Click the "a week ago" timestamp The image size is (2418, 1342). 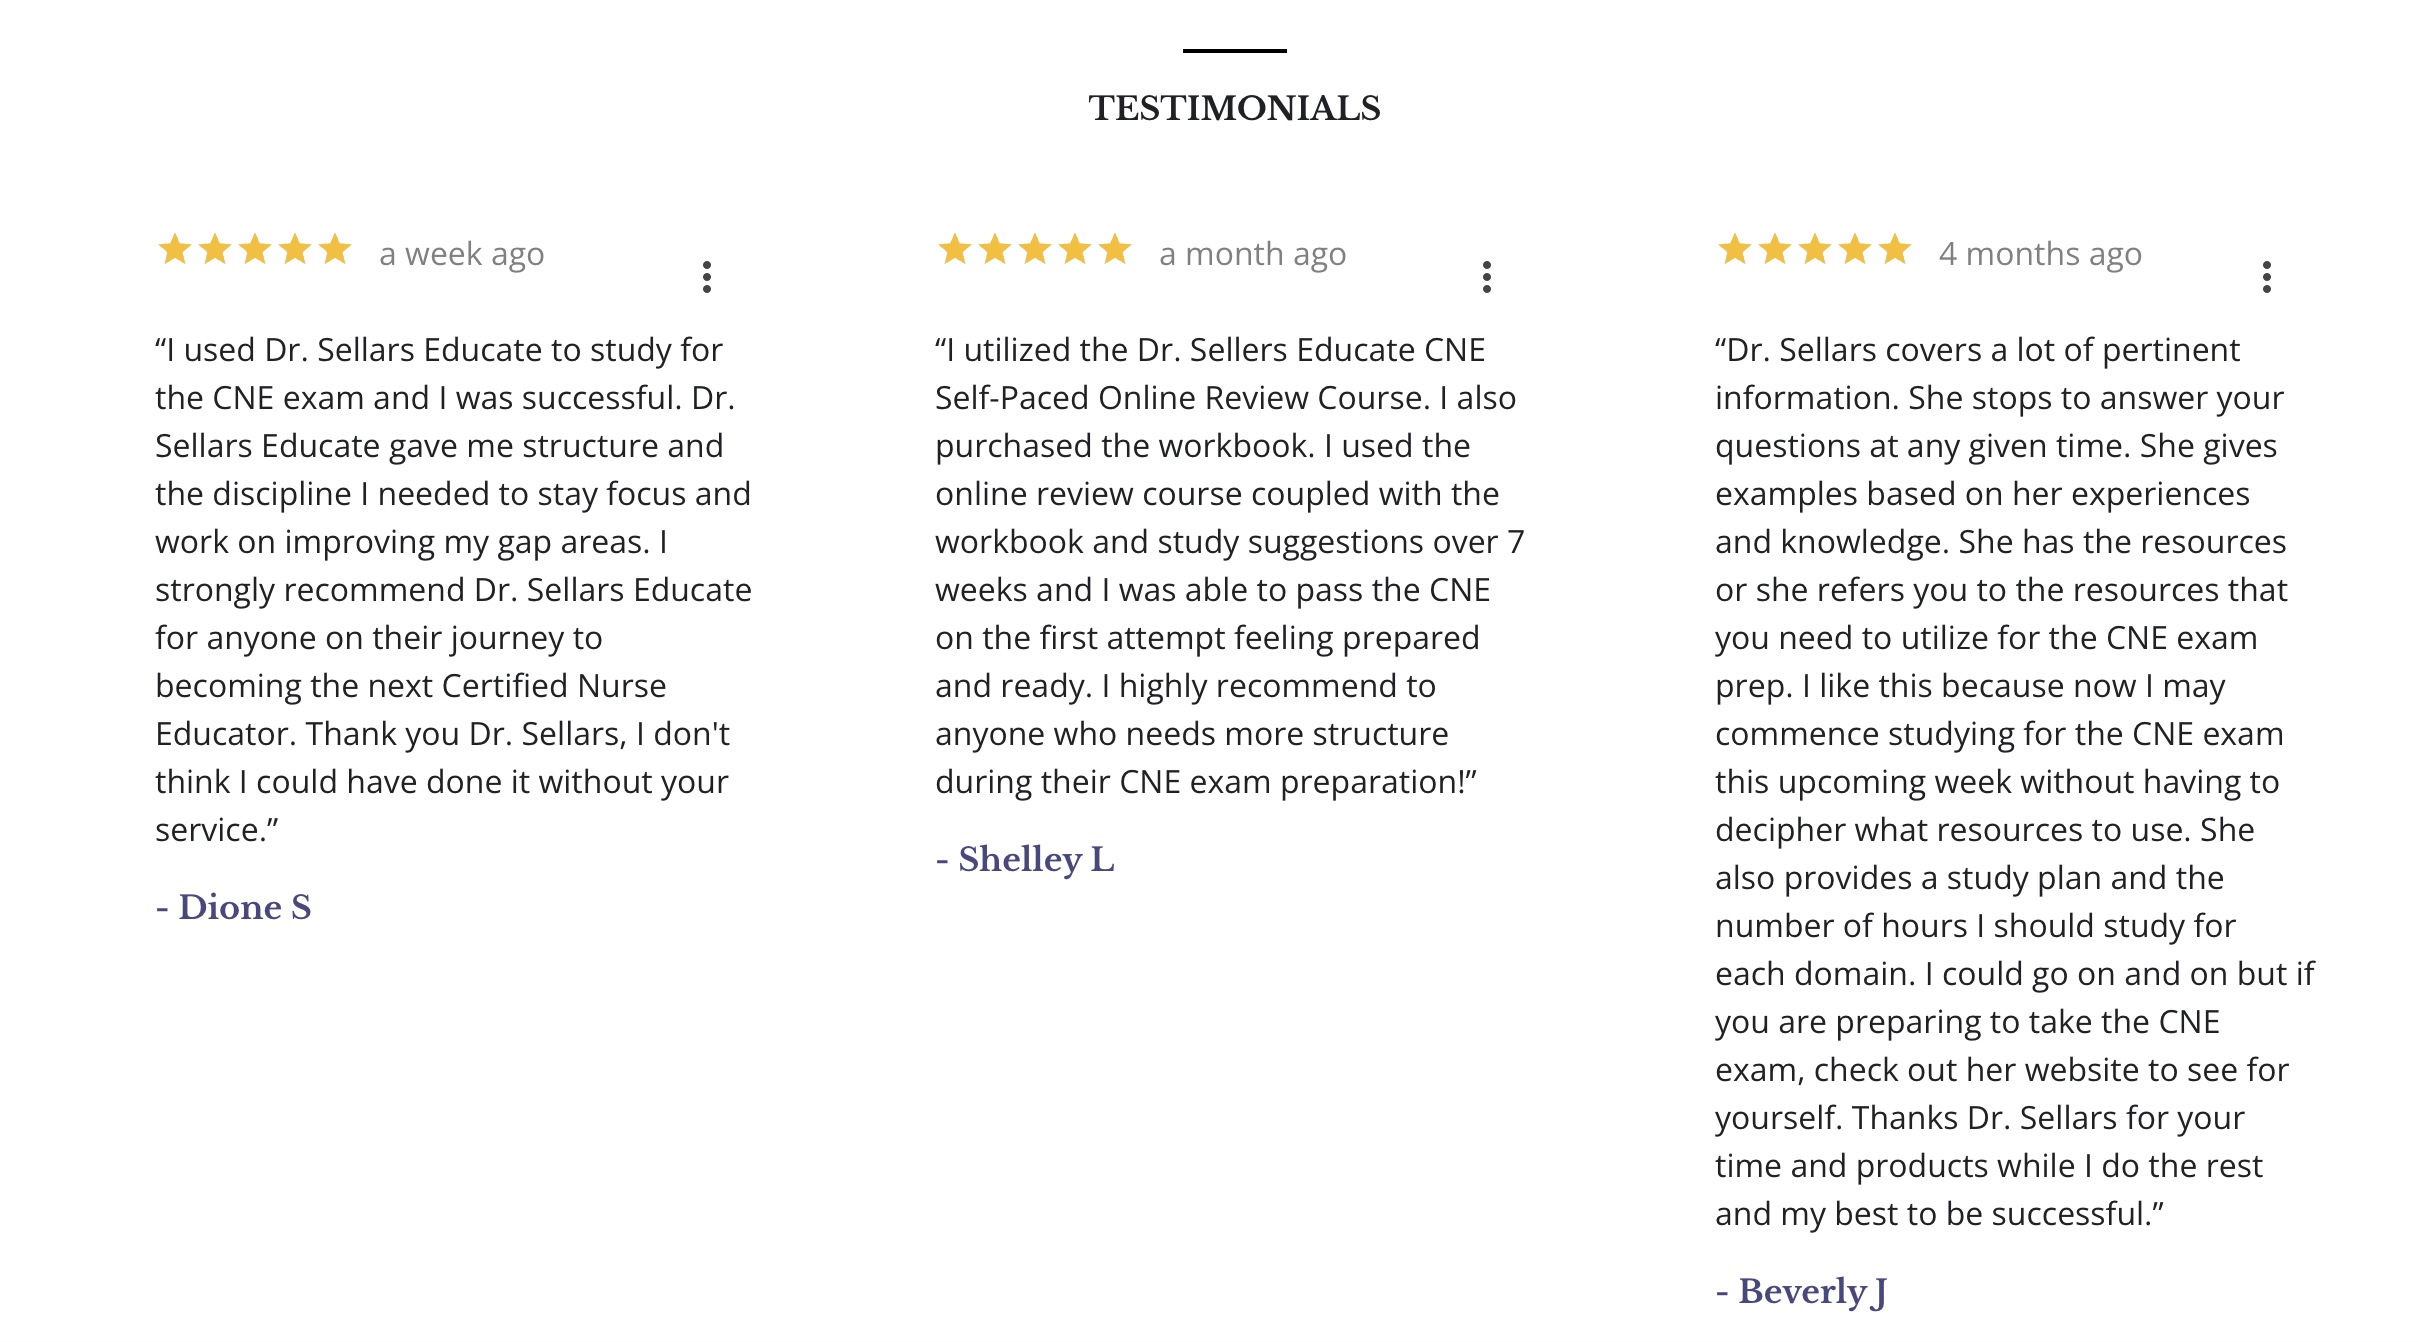click(x=462, y=254)
